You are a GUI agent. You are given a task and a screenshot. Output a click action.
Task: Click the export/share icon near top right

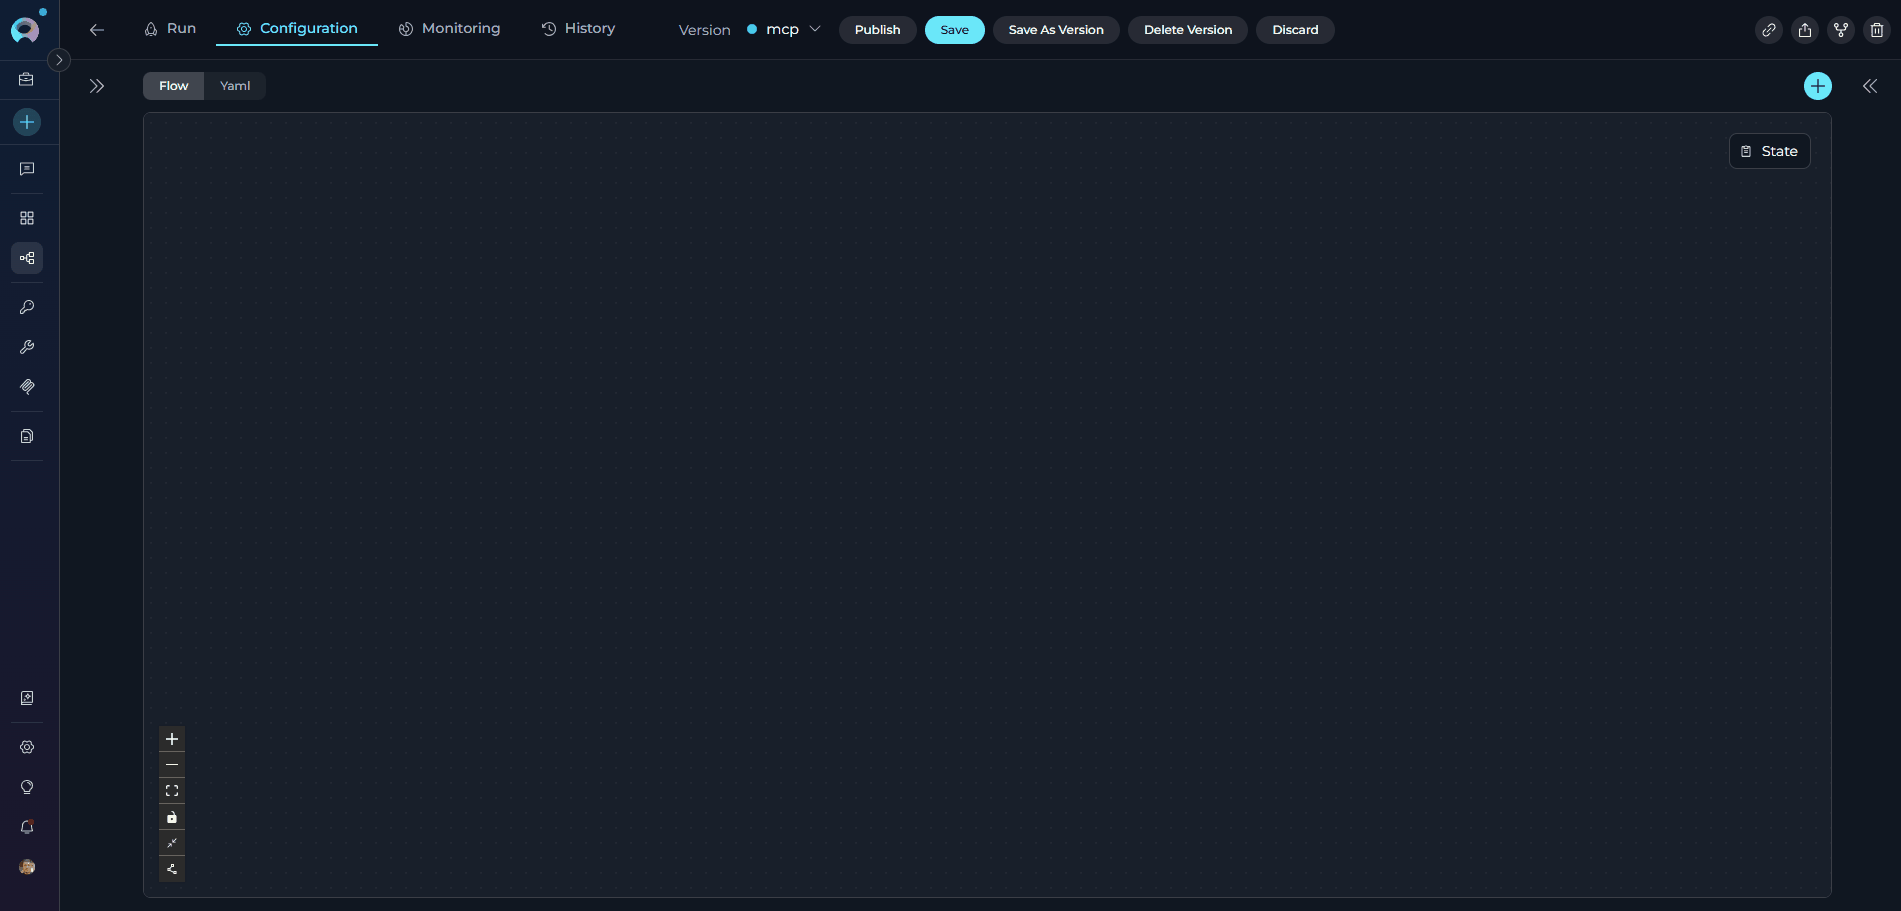(1804, 30)
